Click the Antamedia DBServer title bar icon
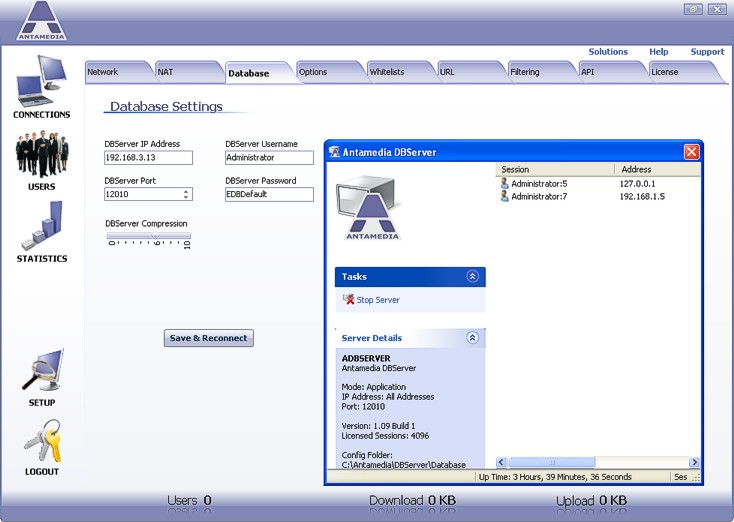The width and height of the screenshot is (734, 522). 334,152
